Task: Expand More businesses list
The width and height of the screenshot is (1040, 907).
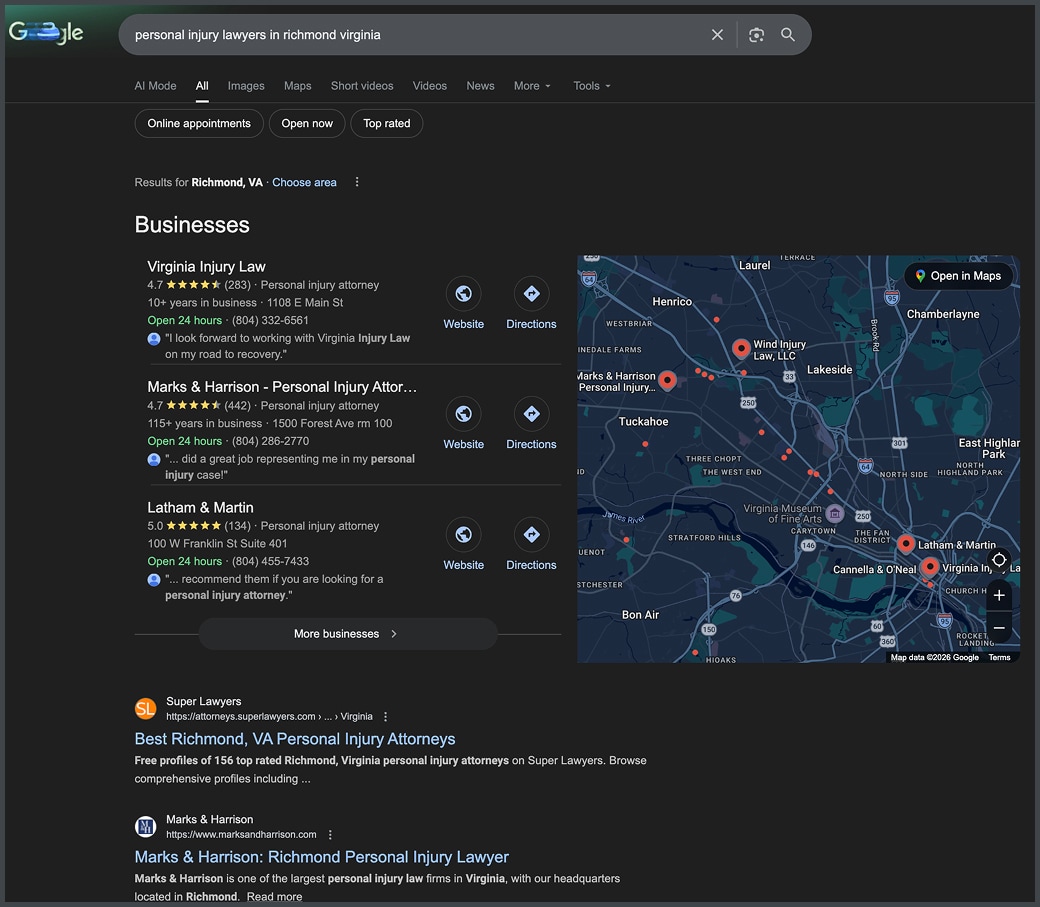Action: point(347,634)
